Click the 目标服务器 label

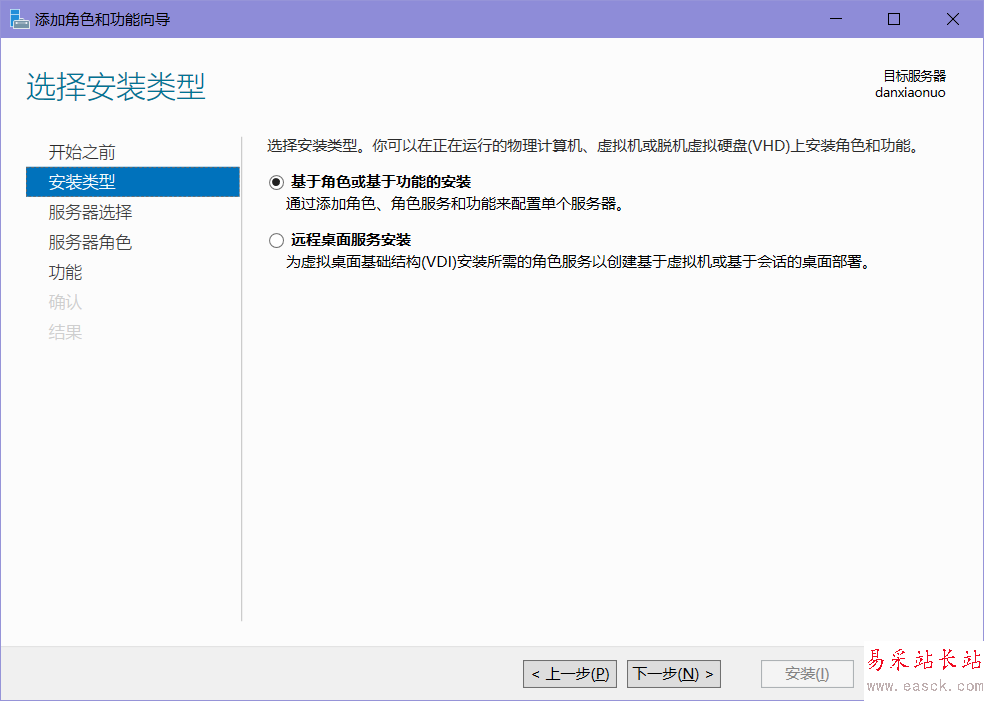tap(914, 76)
